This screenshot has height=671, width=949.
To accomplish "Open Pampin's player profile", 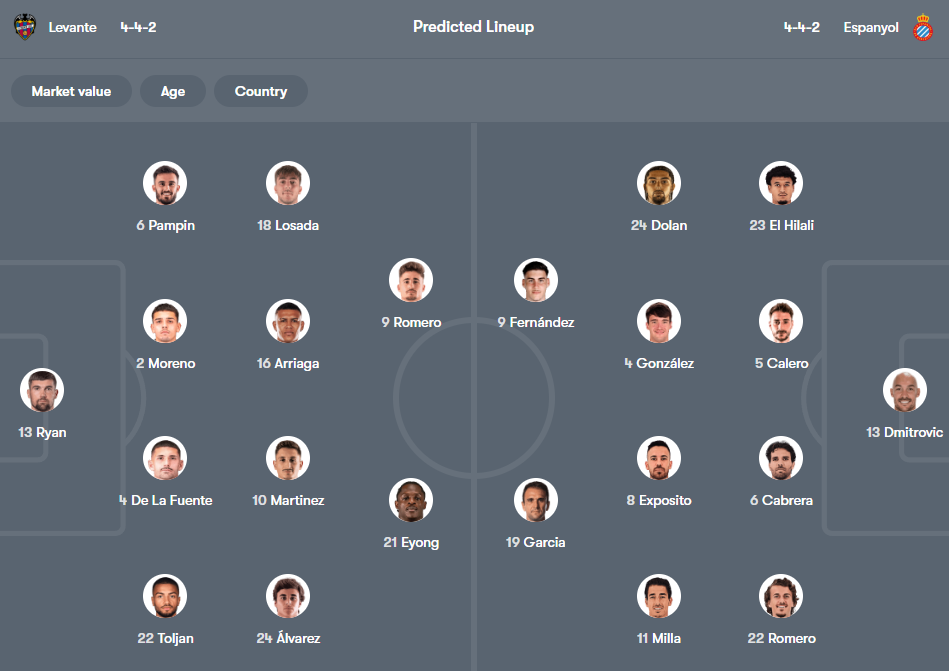I will click(165, 183).
